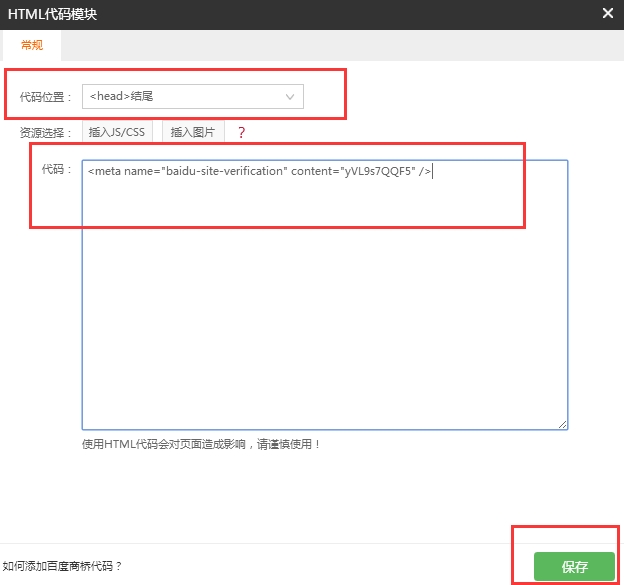Click inside the 代码 text area

(325, 295)
